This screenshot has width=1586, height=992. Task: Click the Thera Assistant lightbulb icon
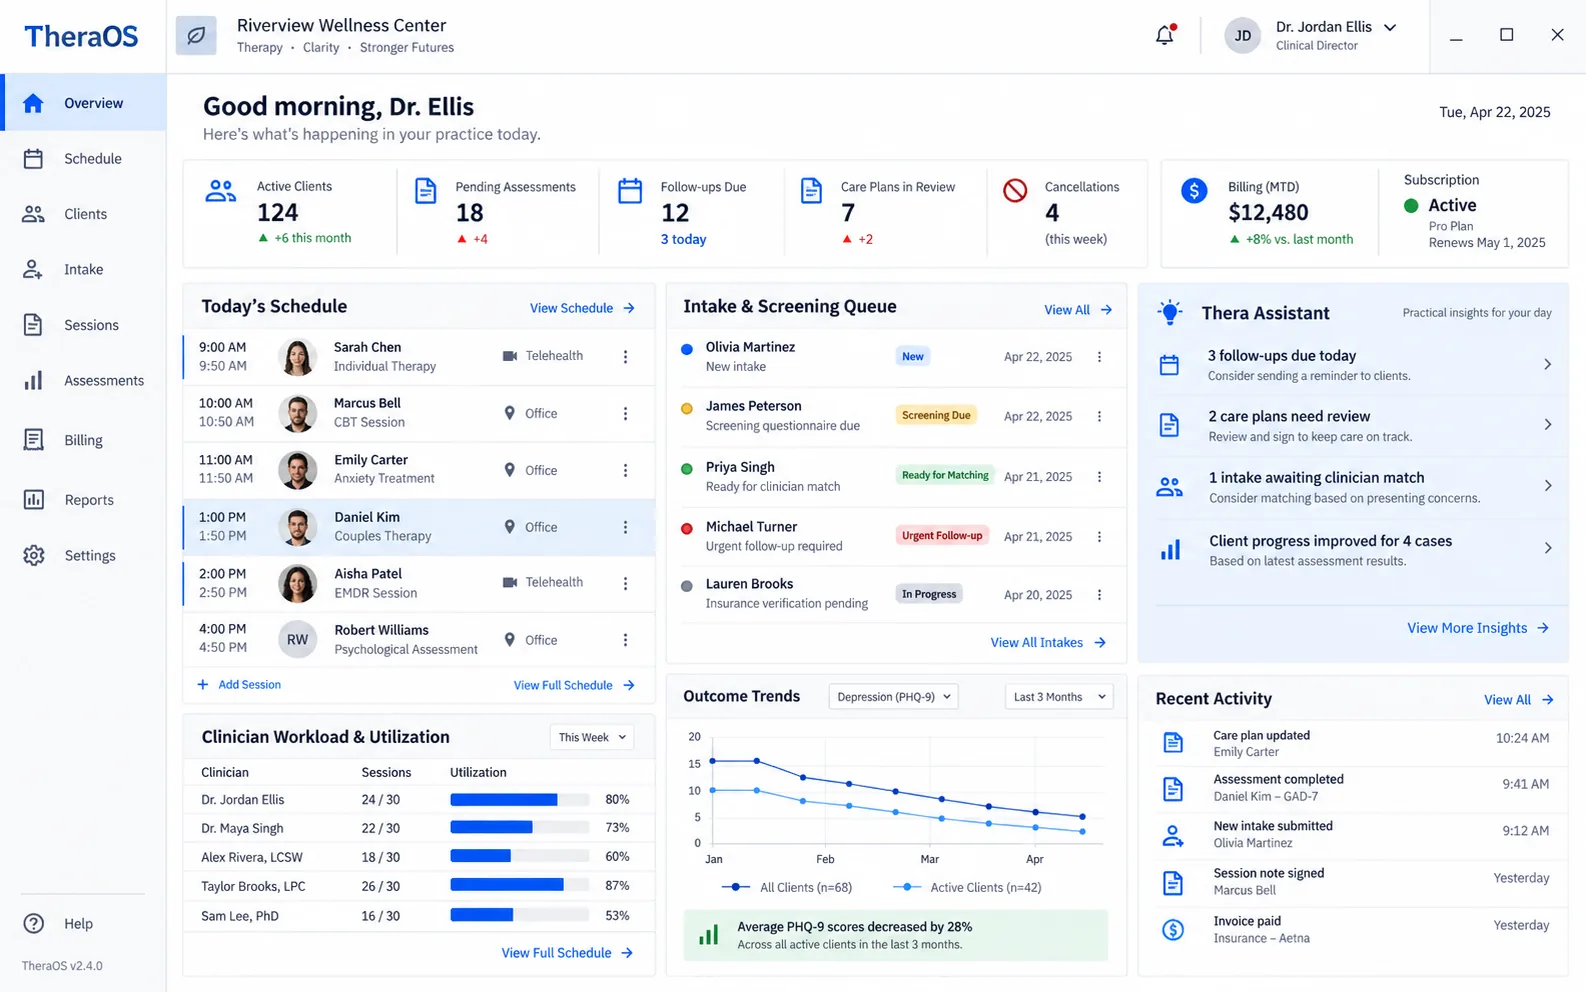[x=1170, y=313]
